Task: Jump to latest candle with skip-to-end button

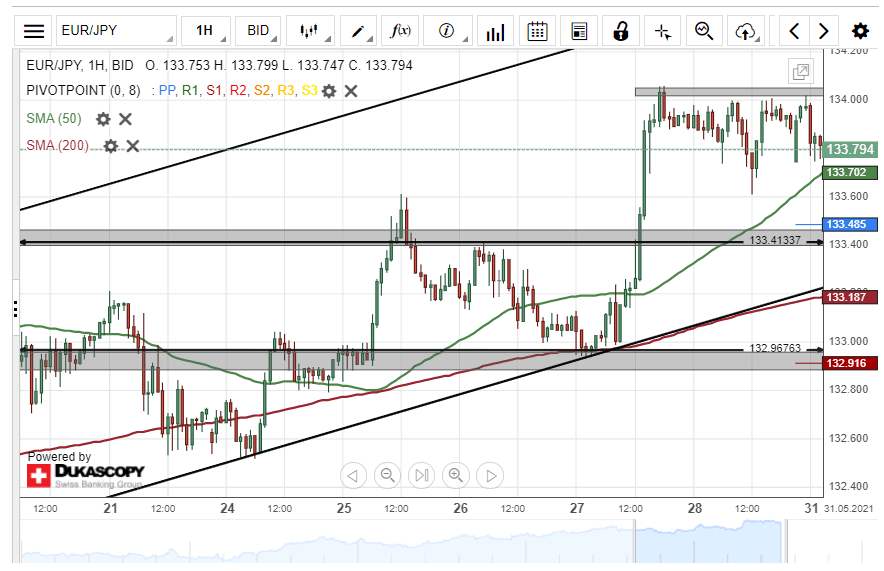Action: pyautogui.click(x=422, y=475)
